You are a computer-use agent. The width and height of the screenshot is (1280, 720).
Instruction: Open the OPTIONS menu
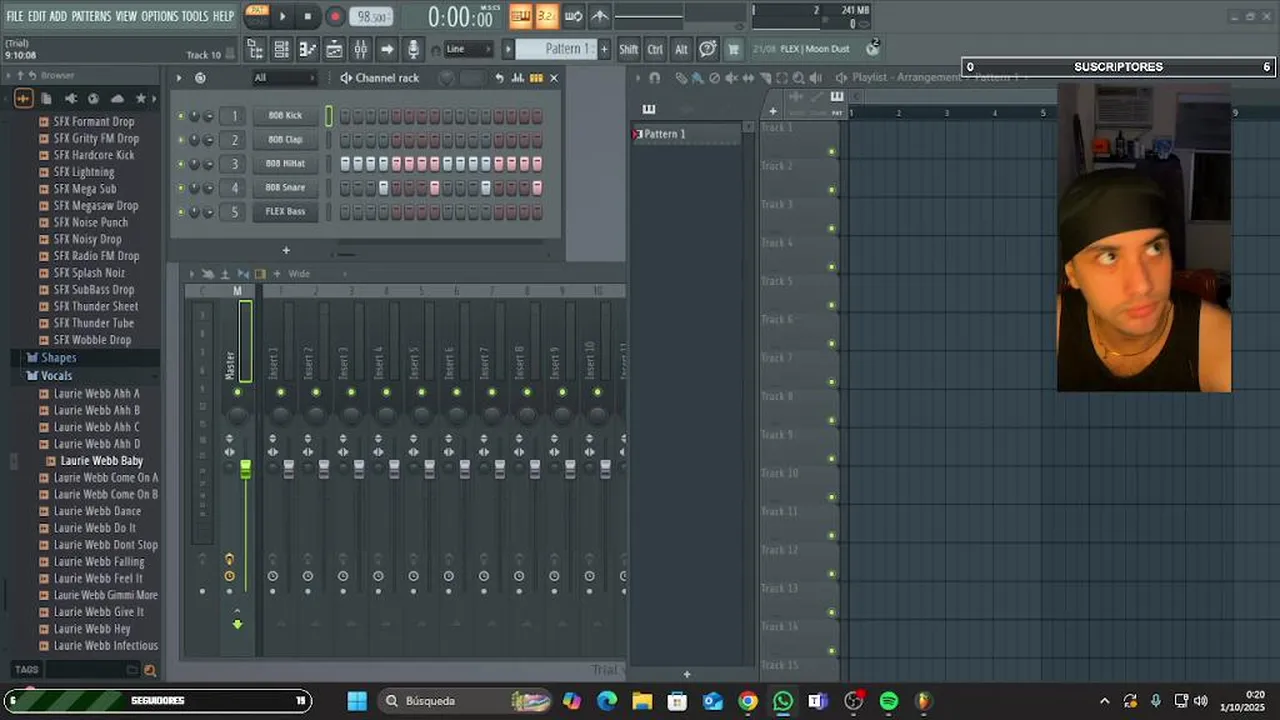click(x=159, y=16)
